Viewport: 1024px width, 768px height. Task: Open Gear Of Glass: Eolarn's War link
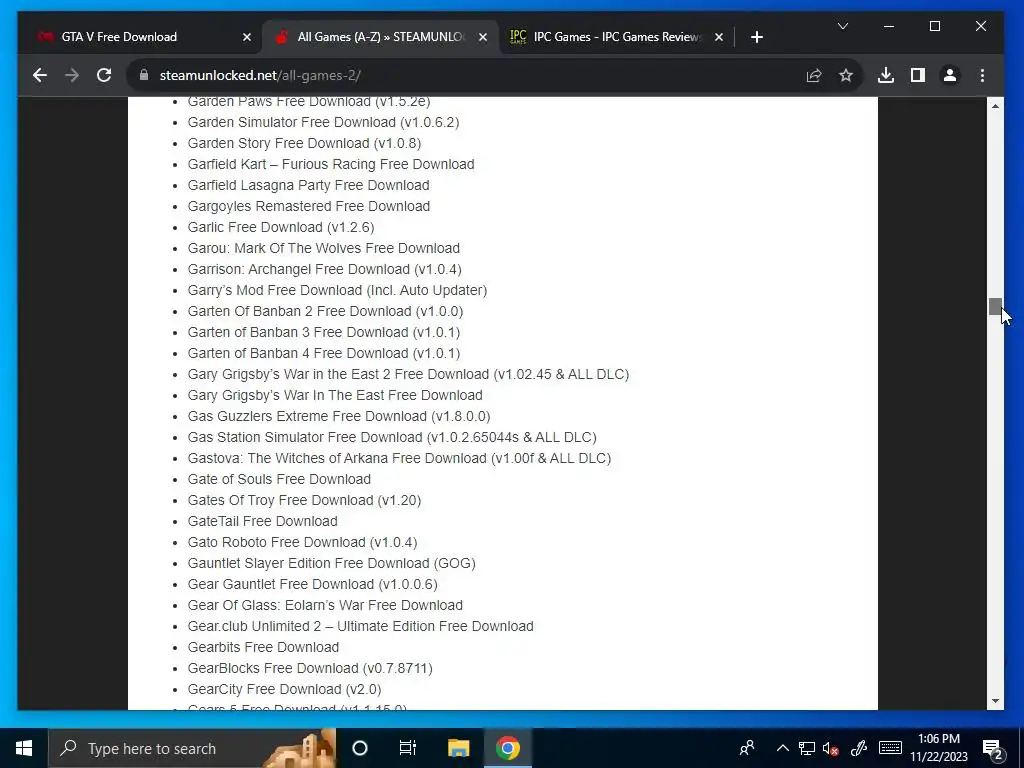point(325,605)
